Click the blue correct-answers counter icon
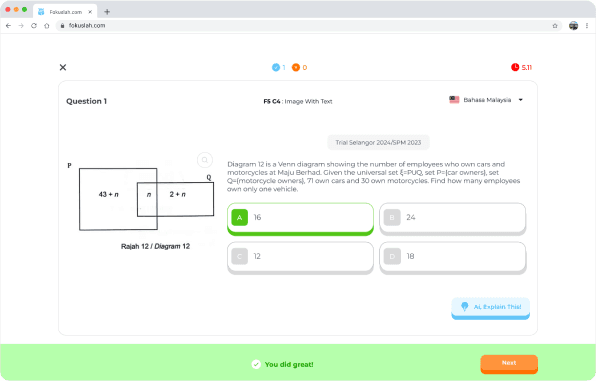596x381 pixels. [276, 67]
